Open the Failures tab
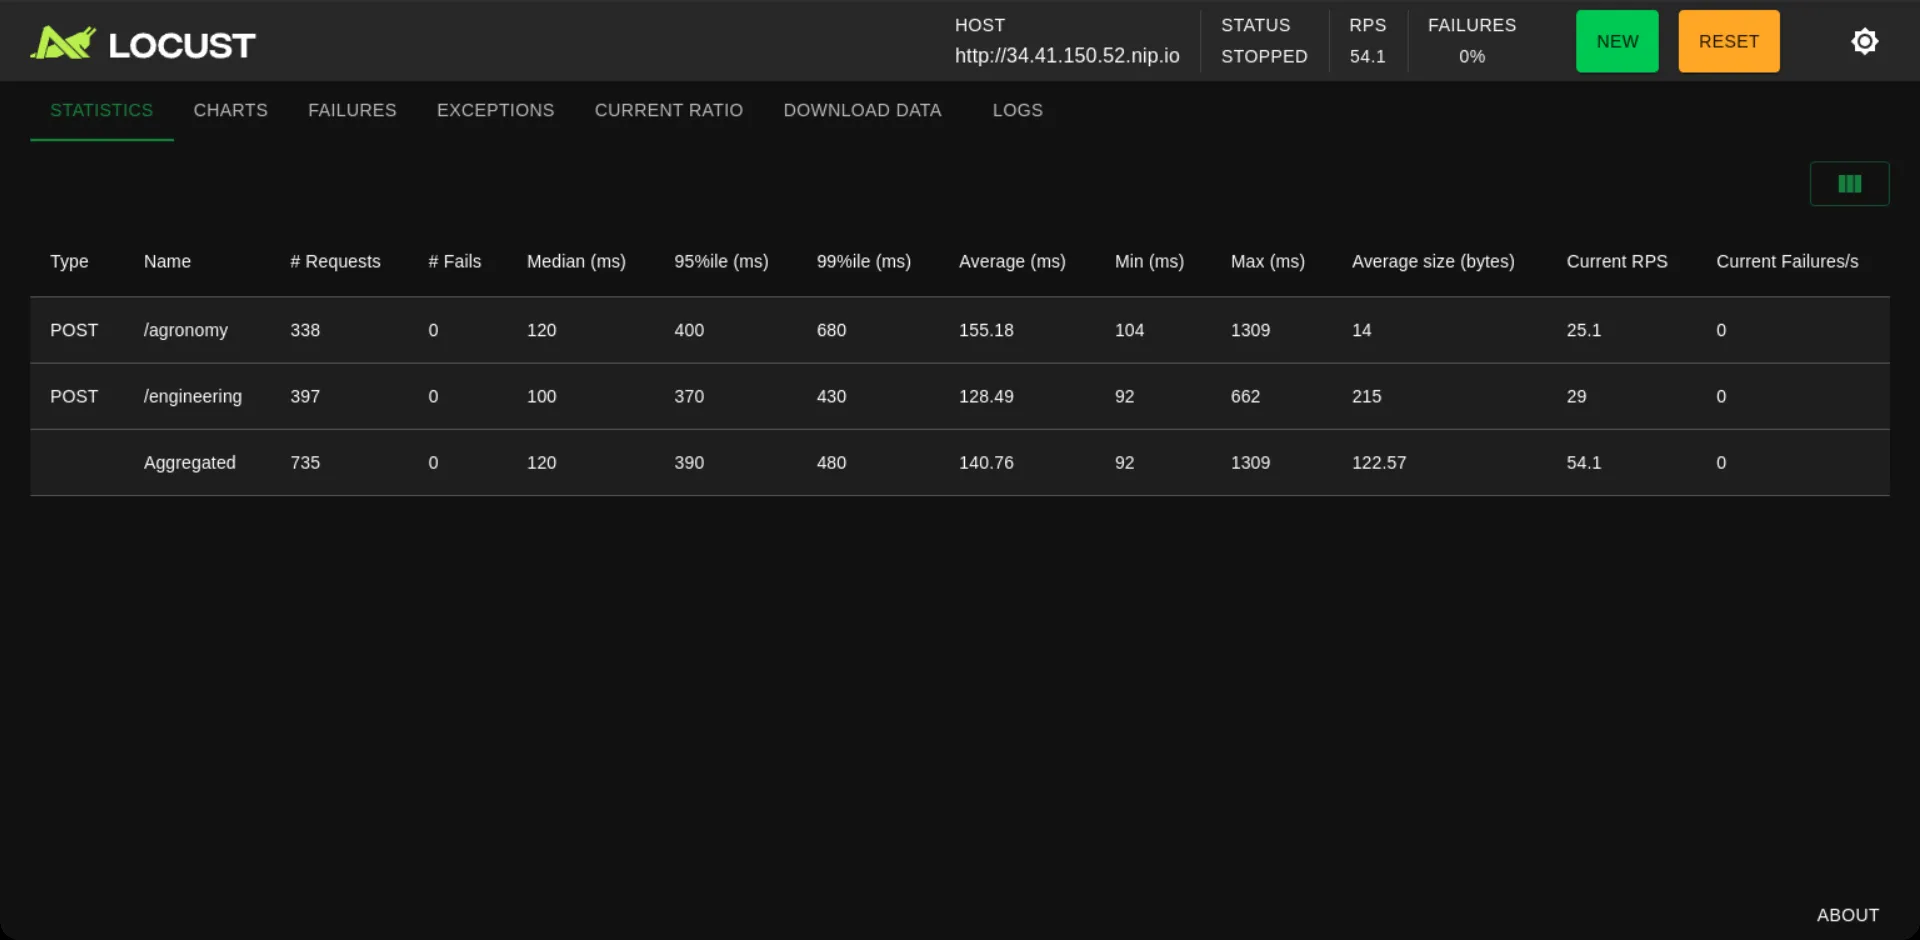The width and height of the screenshot is (1920, 940). click(x=352, y=110)
